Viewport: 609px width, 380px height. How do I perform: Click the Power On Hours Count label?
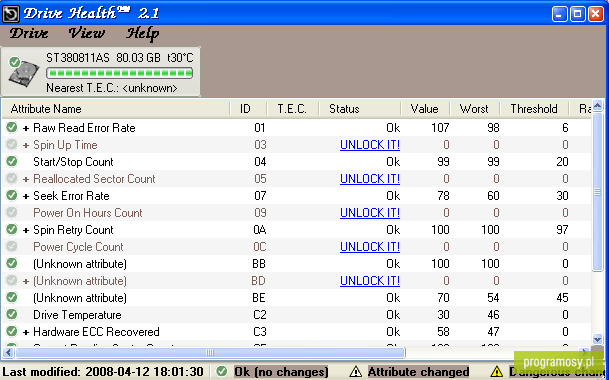pyautogui.click(x=88, y=213)
